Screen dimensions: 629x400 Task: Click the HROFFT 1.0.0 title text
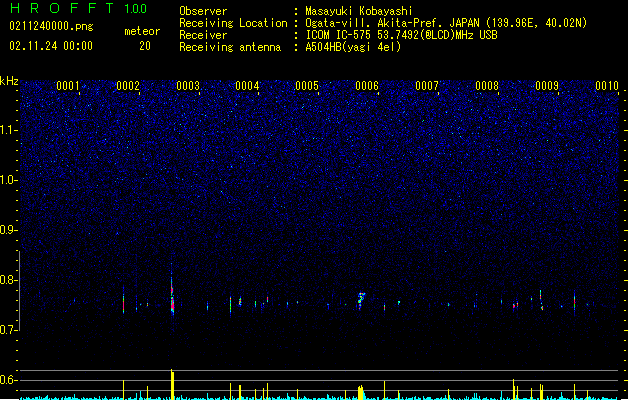[78, 8]
